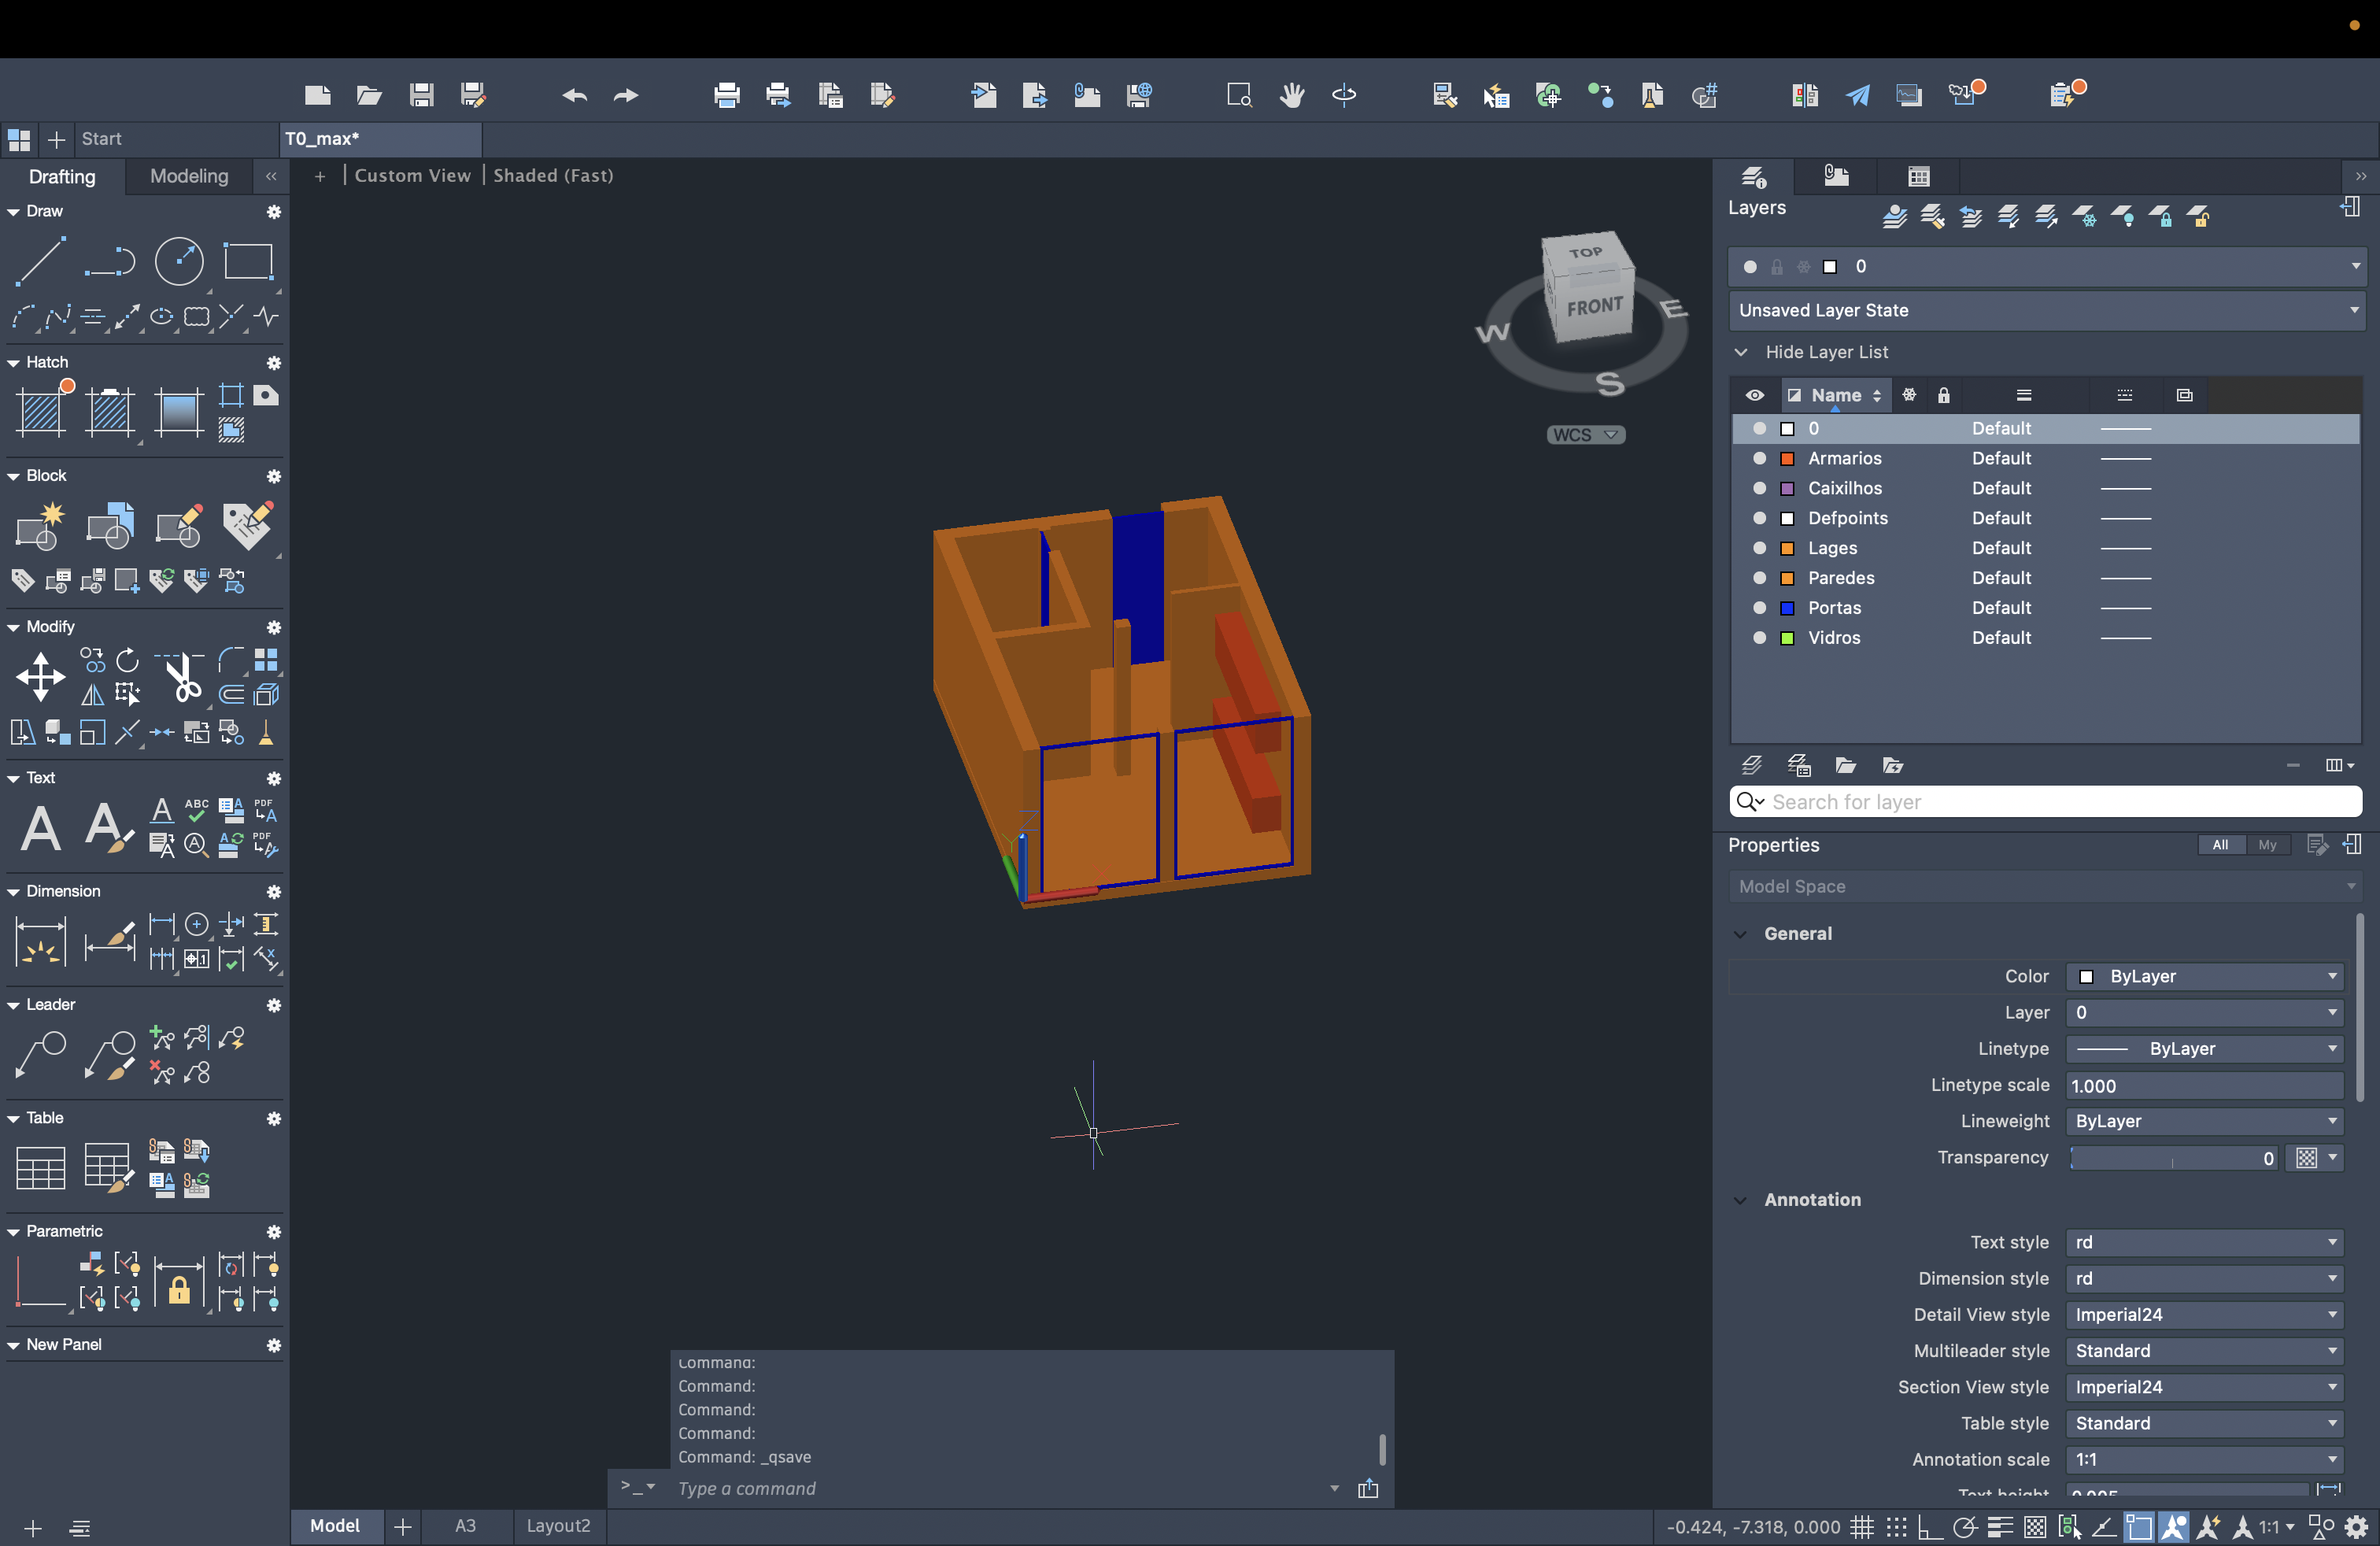Screen dimensions: 2380x1546
Task: Click the WCS button under view cube
Action: (x=1584, y=434)
